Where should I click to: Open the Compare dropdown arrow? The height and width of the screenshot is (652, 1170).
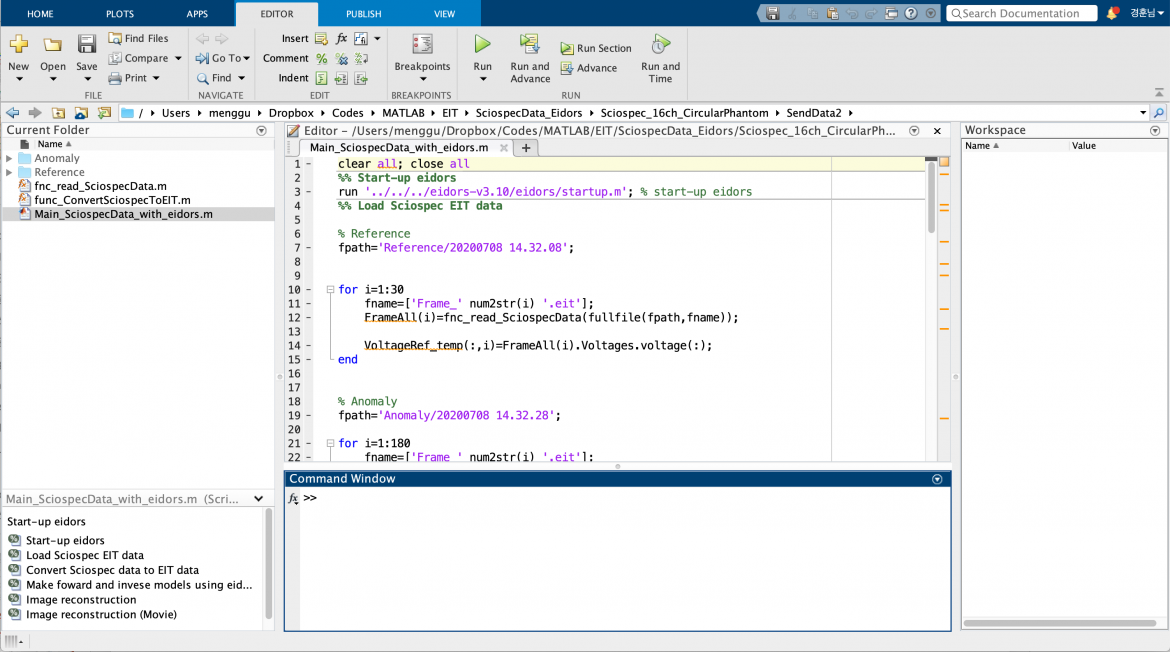pos(178,58)
